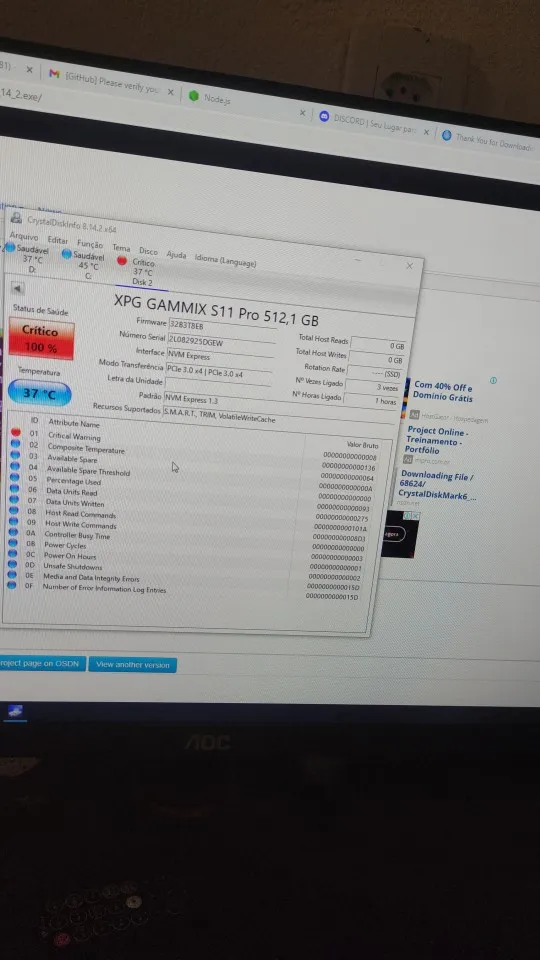Click the View another version button
Image resolution: width=540 pixels, height=960 pixels.
[x=132, y=664]
